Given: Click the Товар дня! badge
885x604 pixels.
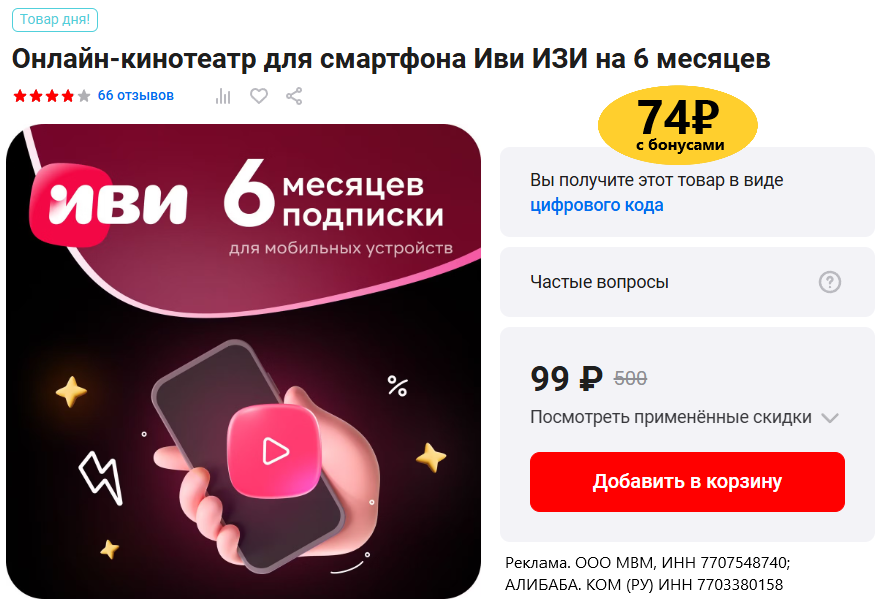Looking at the screenshot, I should [55, 20].
